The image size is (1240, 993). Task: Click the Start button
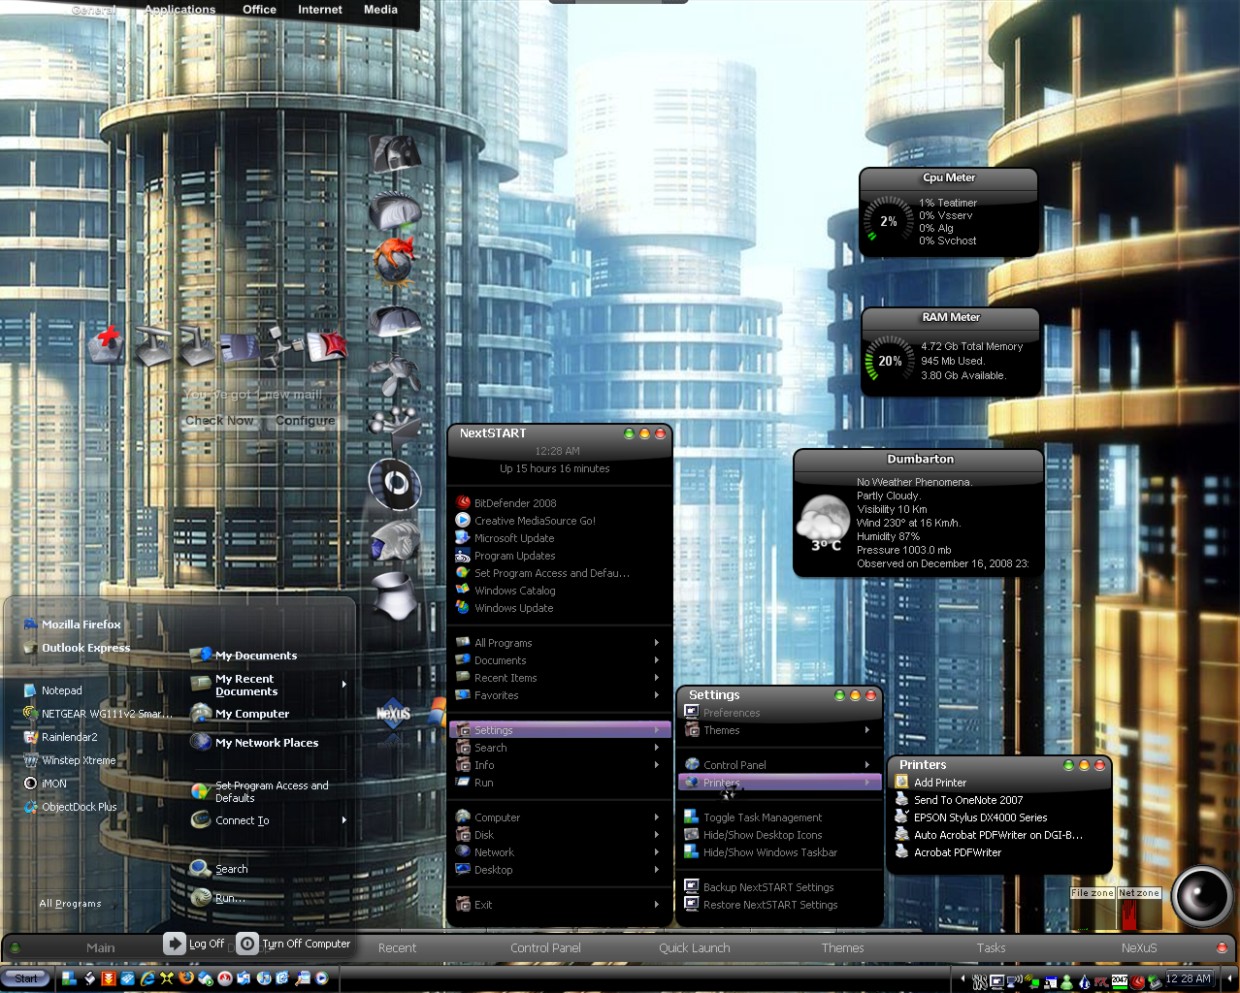(x=27, y=978)
